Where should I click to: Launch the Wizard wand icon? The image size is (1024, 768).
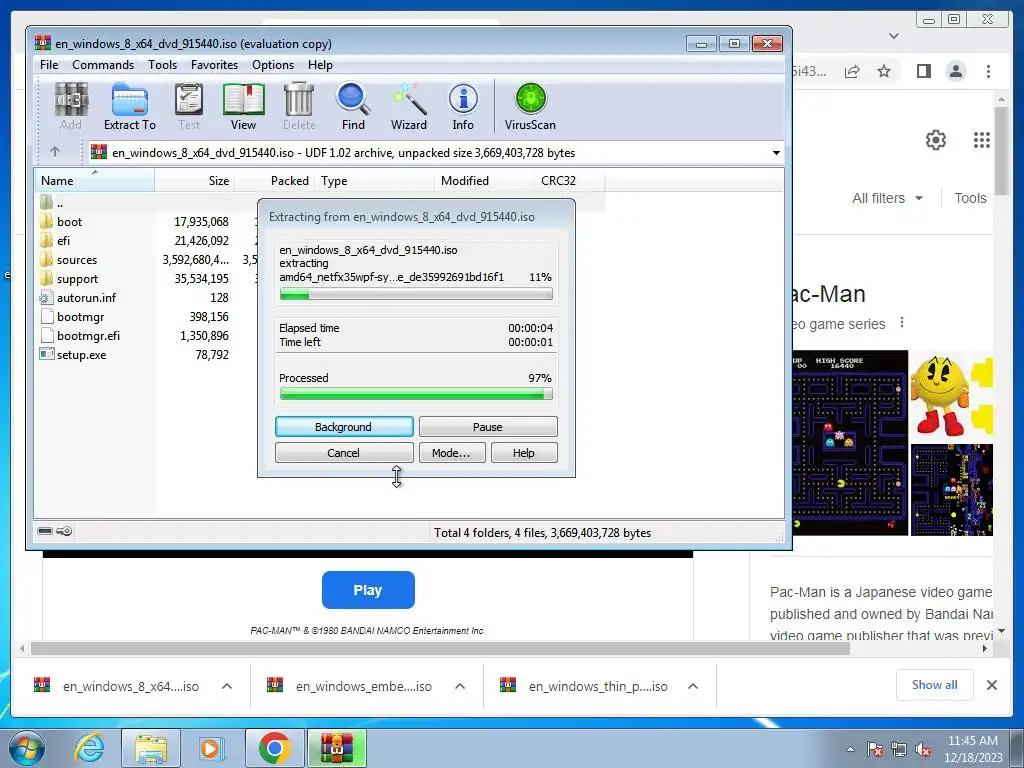coord(409,106)
